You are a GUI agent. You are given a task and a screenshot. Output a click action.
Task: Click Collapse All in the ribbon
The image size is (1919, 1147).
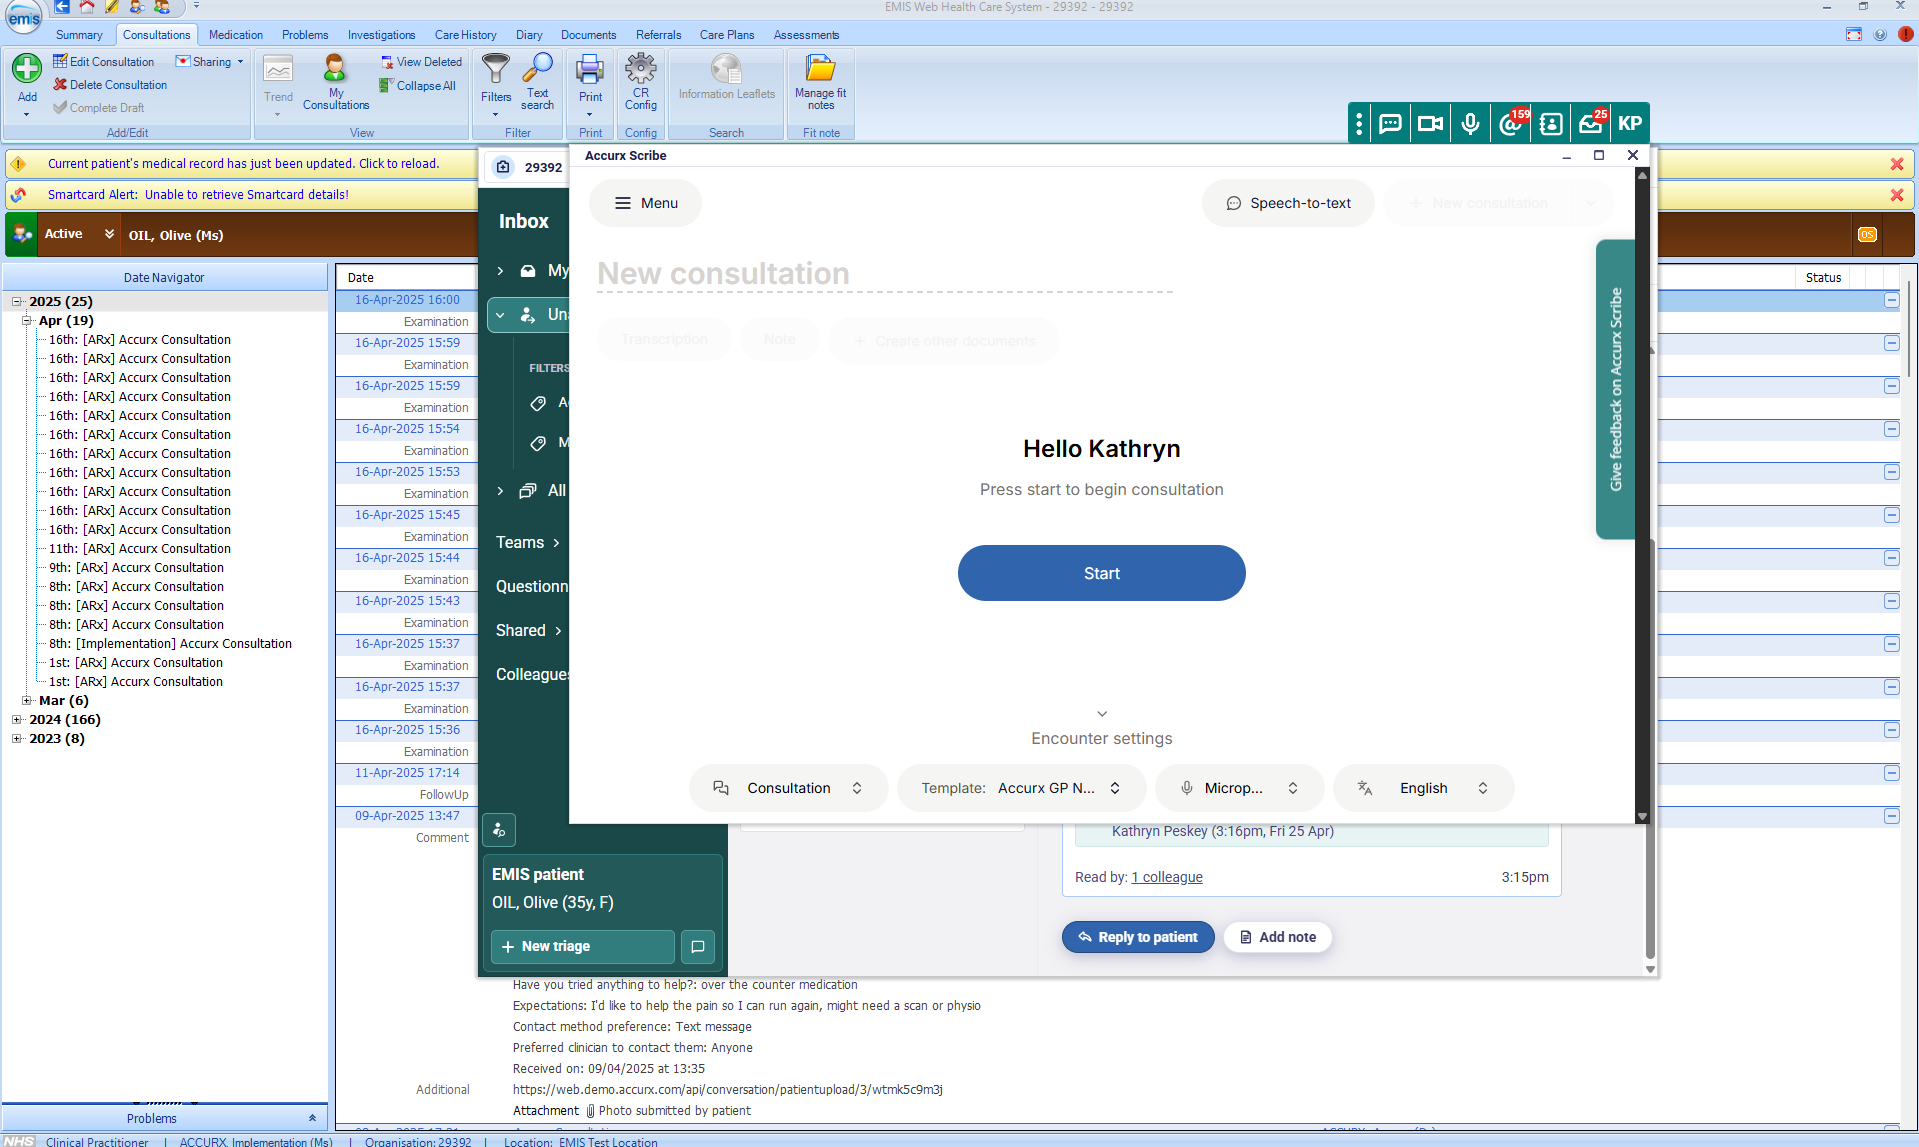click(x=418, y=86)
